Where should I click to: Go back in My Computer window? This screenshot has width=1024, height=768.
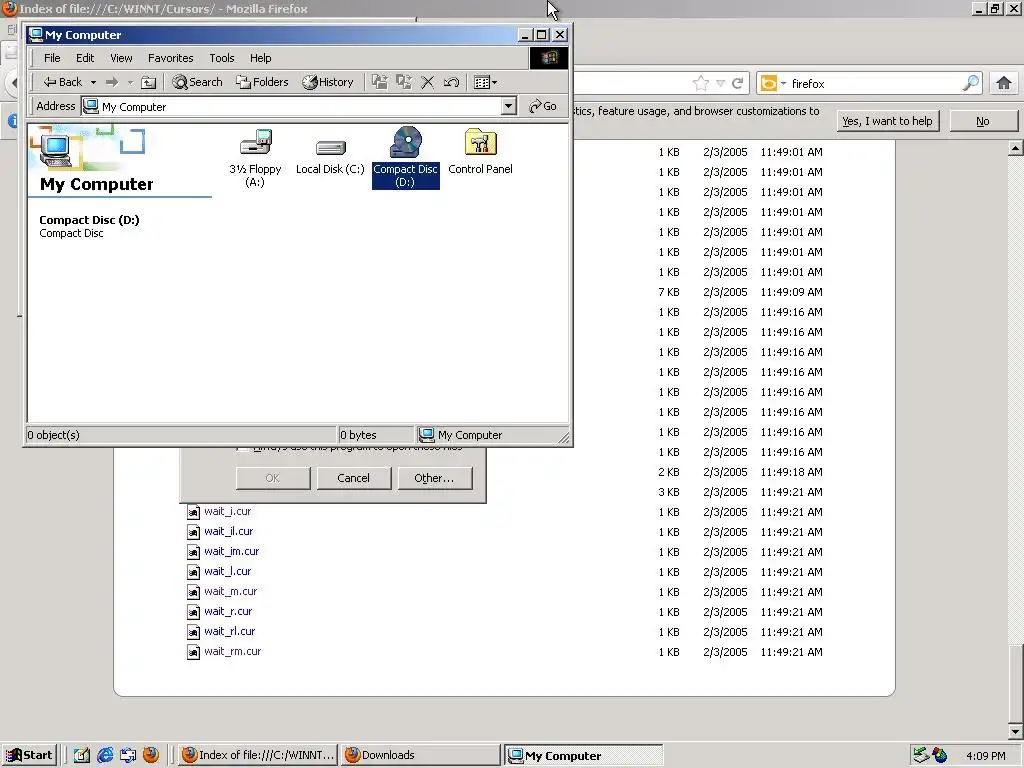tap(62, 82)
